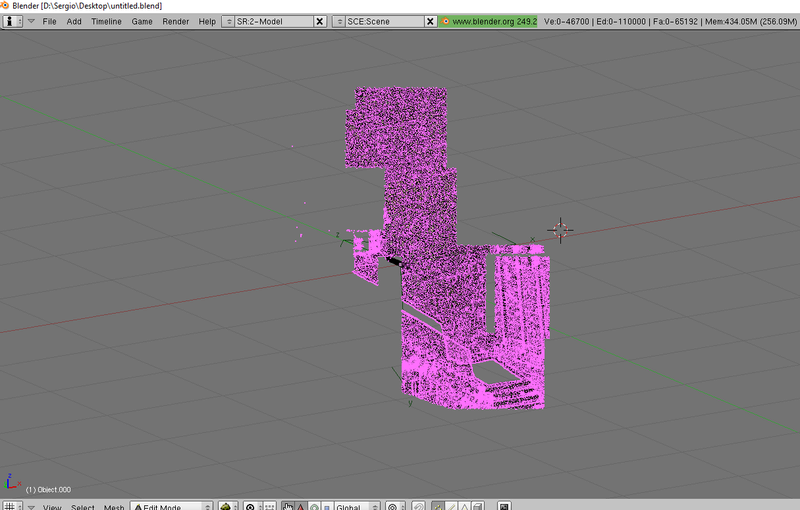Viewport: 800px width, 510px height.
Task: Open the scene browse arrows
Action: coord(339,21)
